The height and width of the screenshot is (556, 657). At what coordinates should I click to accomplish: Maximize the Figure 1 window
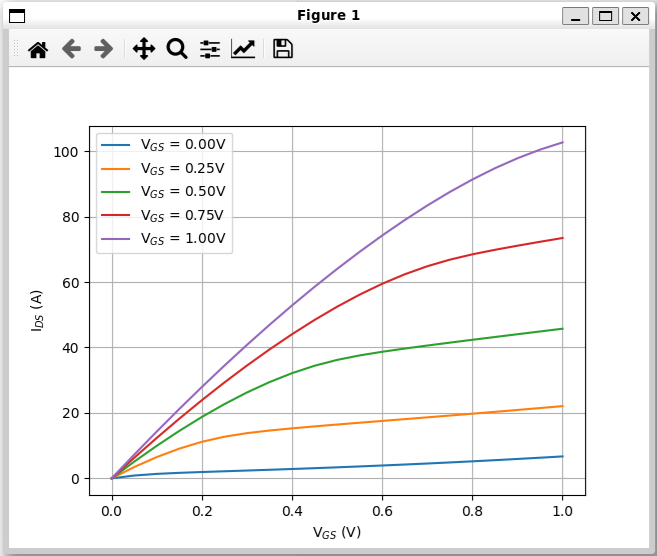(605, 16)
